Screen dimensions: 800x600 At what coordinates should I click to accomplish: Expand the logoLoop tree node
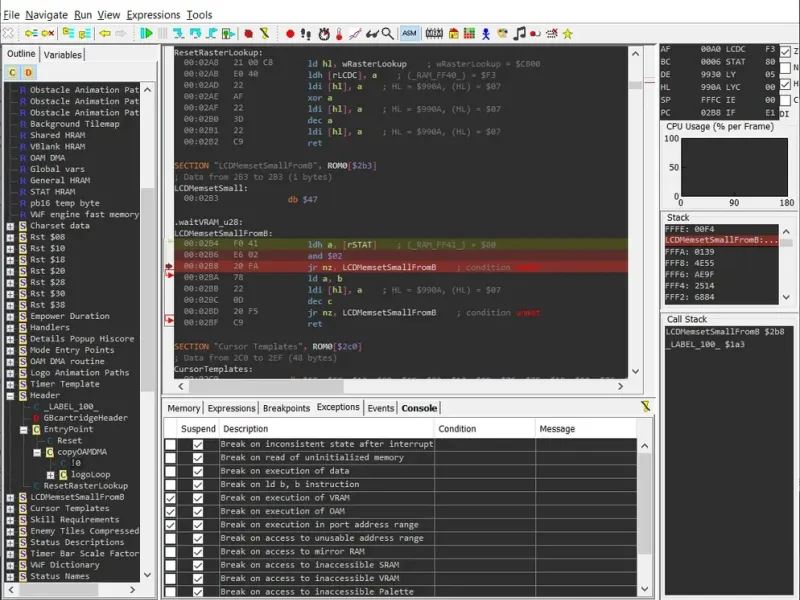[50, 474]
